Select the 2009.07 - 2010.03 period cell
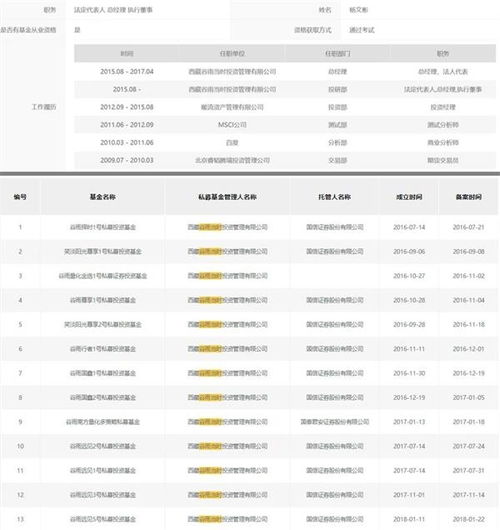 tap(127, 160)
